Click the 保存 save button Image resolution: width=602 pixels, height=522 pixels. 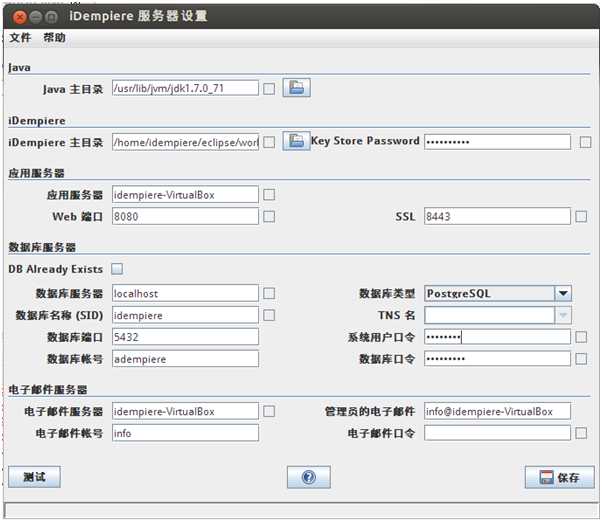(x=559, y=477)
